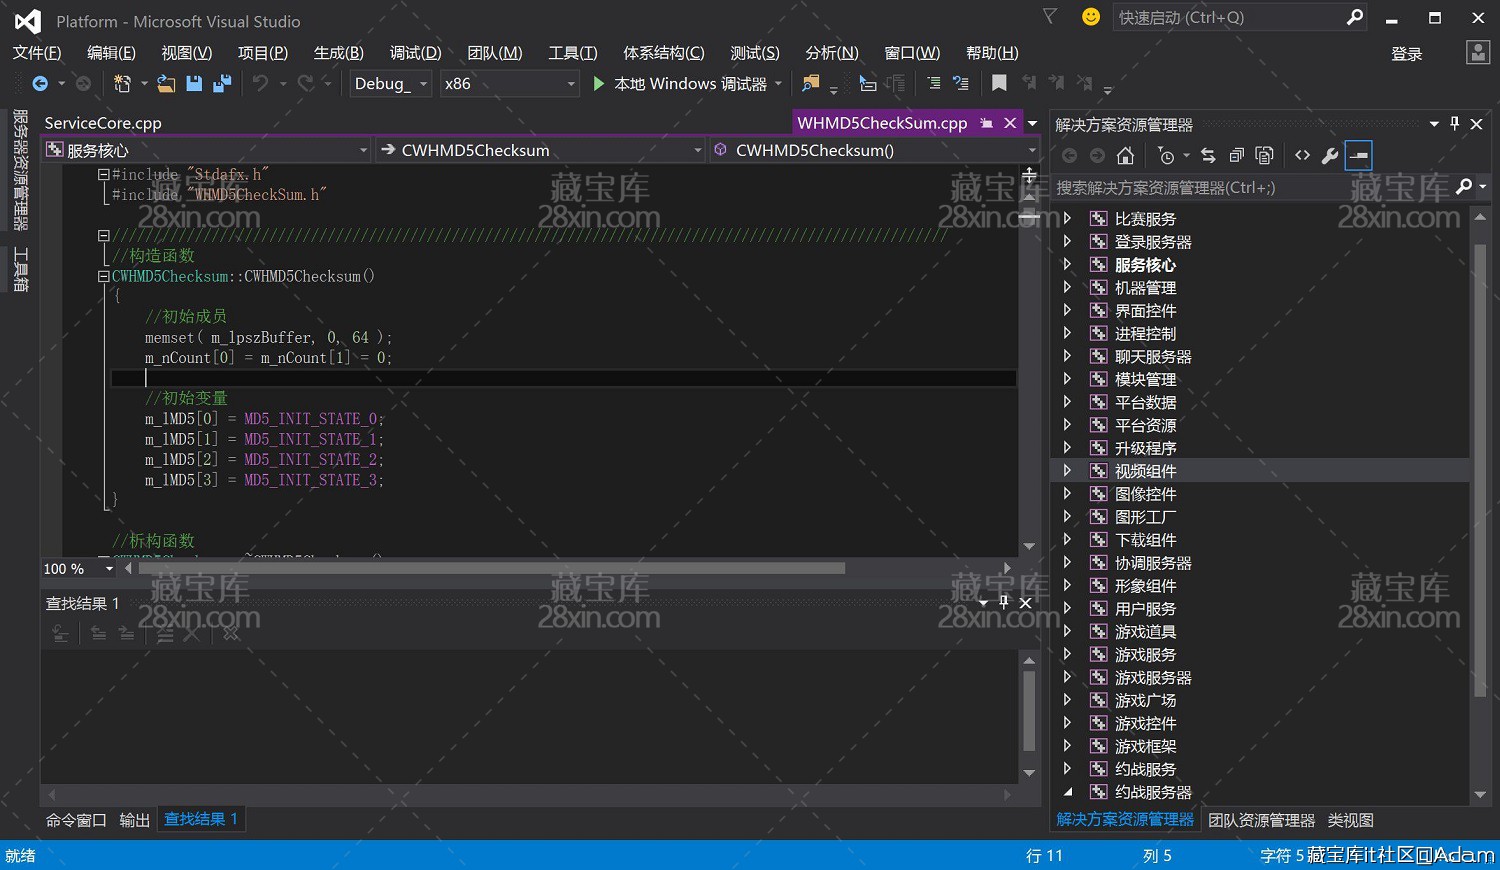Save the current file with disk icon

[194, 84]
